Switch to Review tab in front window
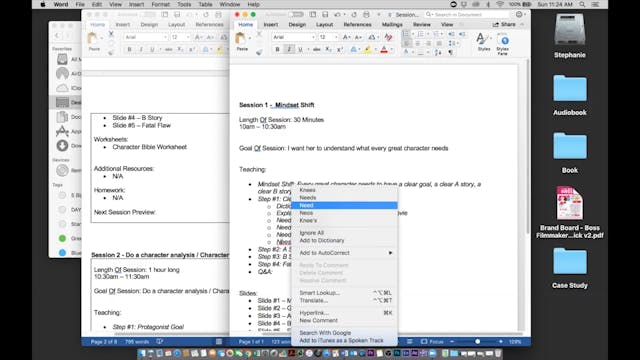 pos(422,24)
